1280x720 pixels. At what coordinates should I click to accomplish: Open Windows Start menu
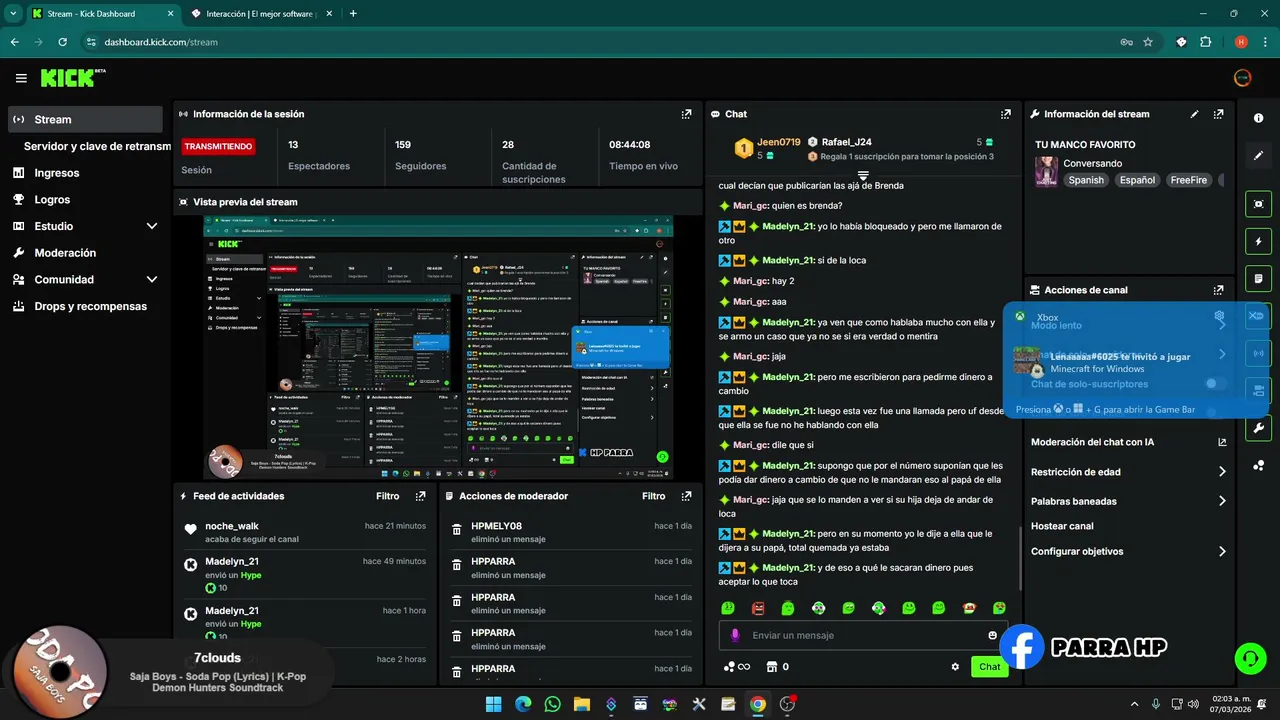(493, 704)
